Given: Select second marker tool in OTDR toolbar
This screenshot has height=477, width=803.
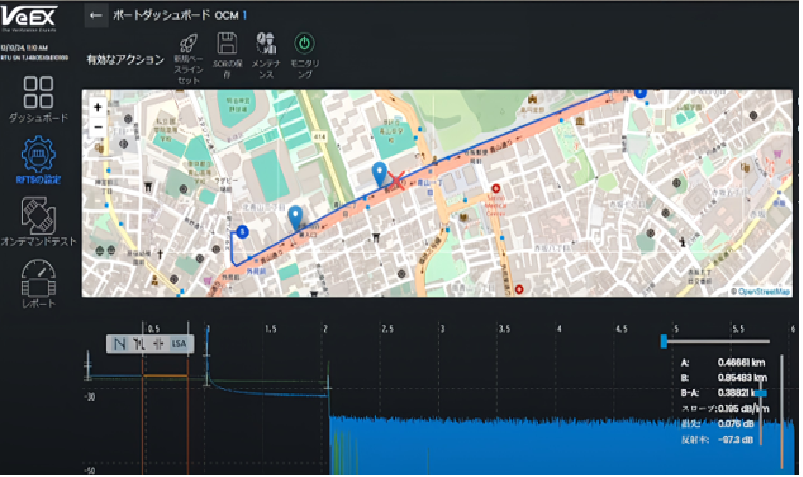Looking at the screenshot, I should pos(138,344).
